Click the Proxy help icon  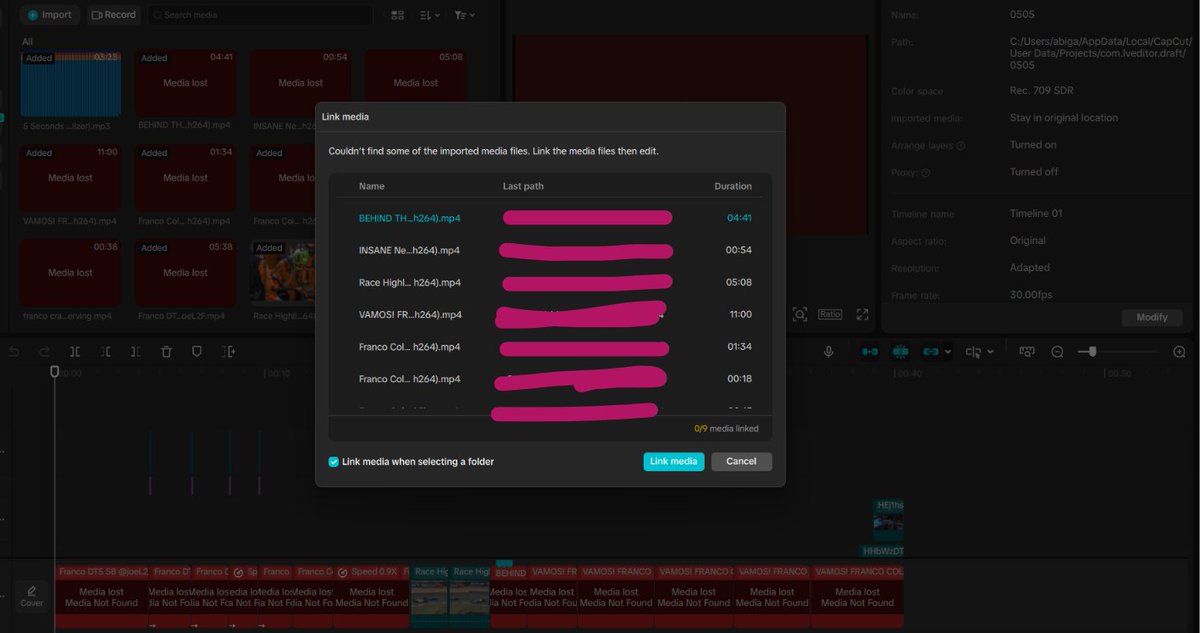925,173
